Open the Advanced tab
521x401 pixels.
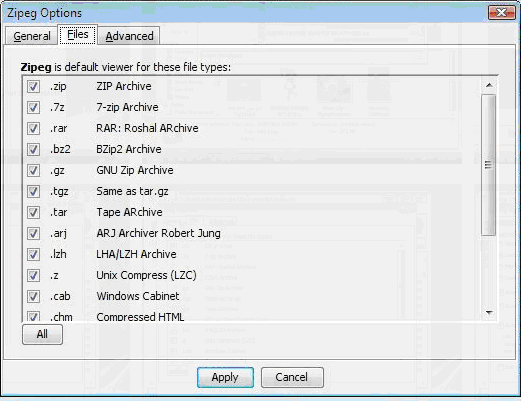pyautogui.click(x=129, y=36)
